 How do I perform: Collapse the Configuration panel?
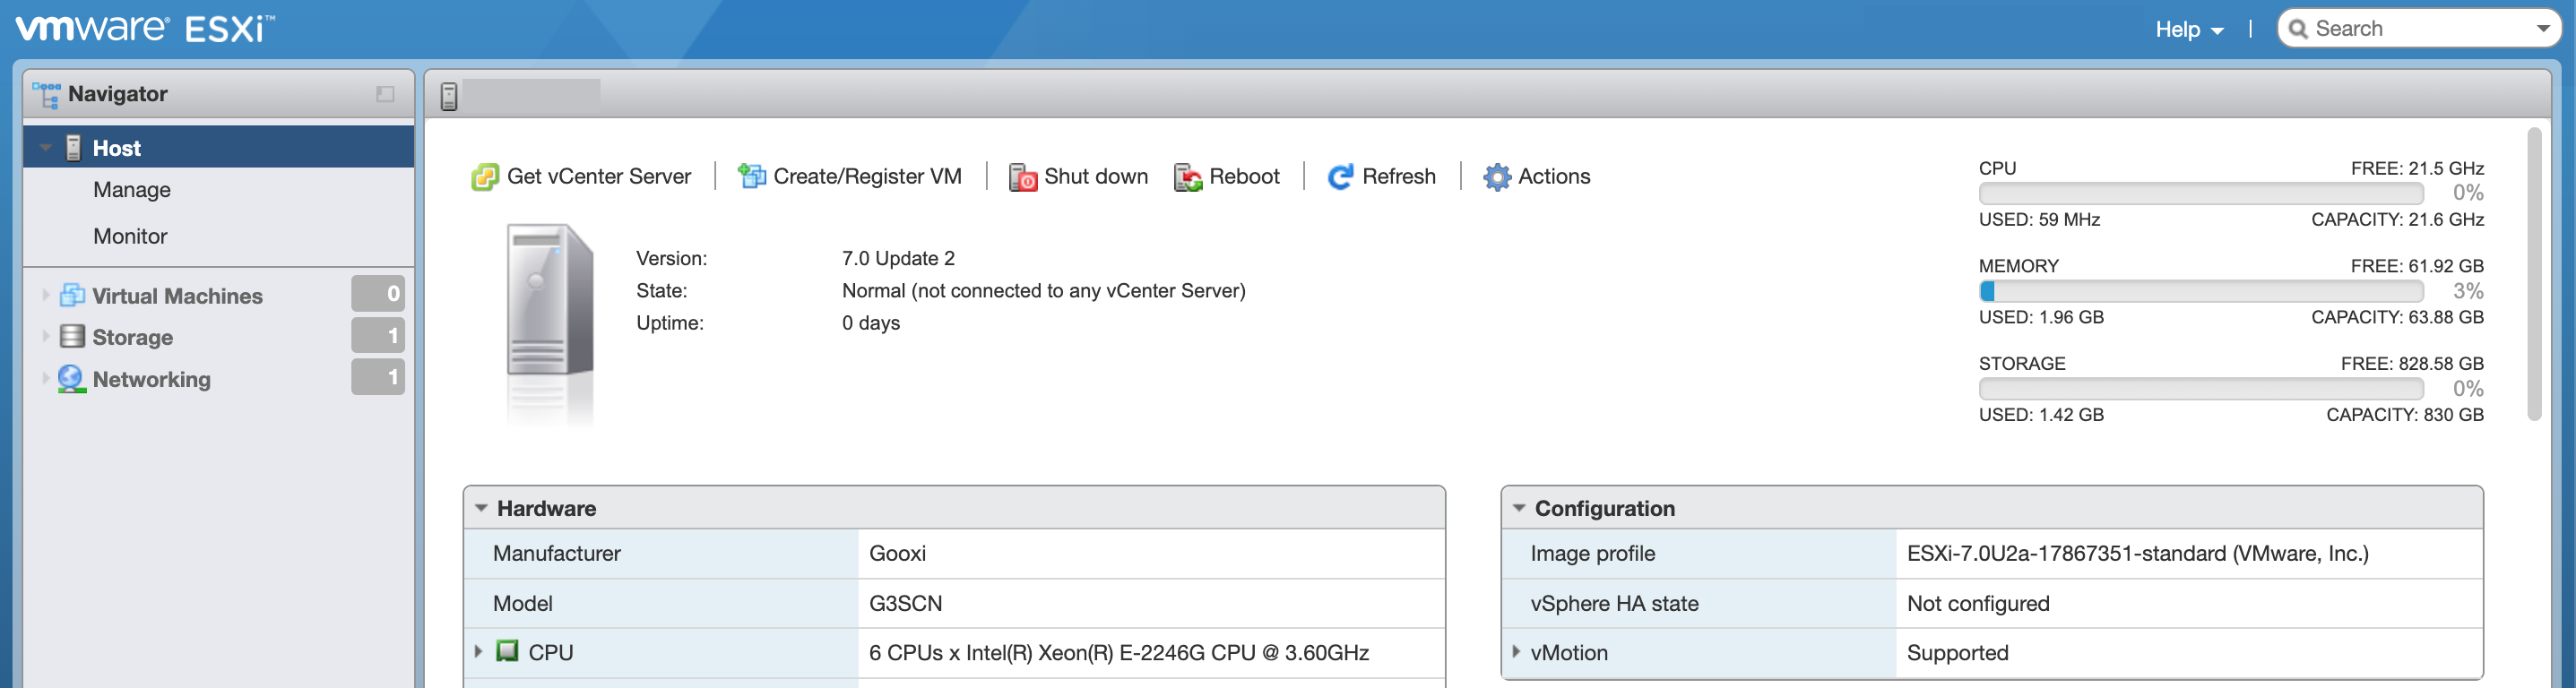pyautogui.click(x=1519, y=508)
